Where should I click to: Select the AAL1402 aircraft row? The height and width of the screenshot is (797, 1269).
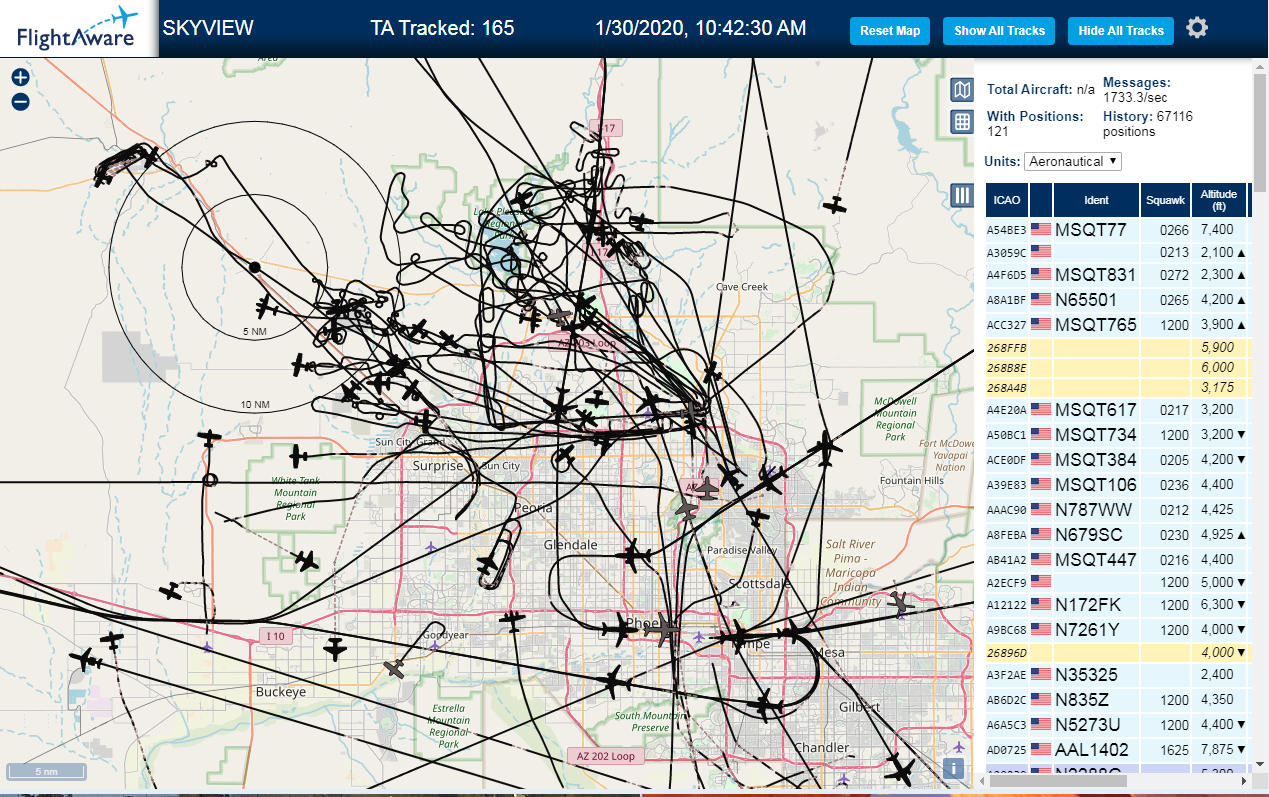(x=1117, y=749)
